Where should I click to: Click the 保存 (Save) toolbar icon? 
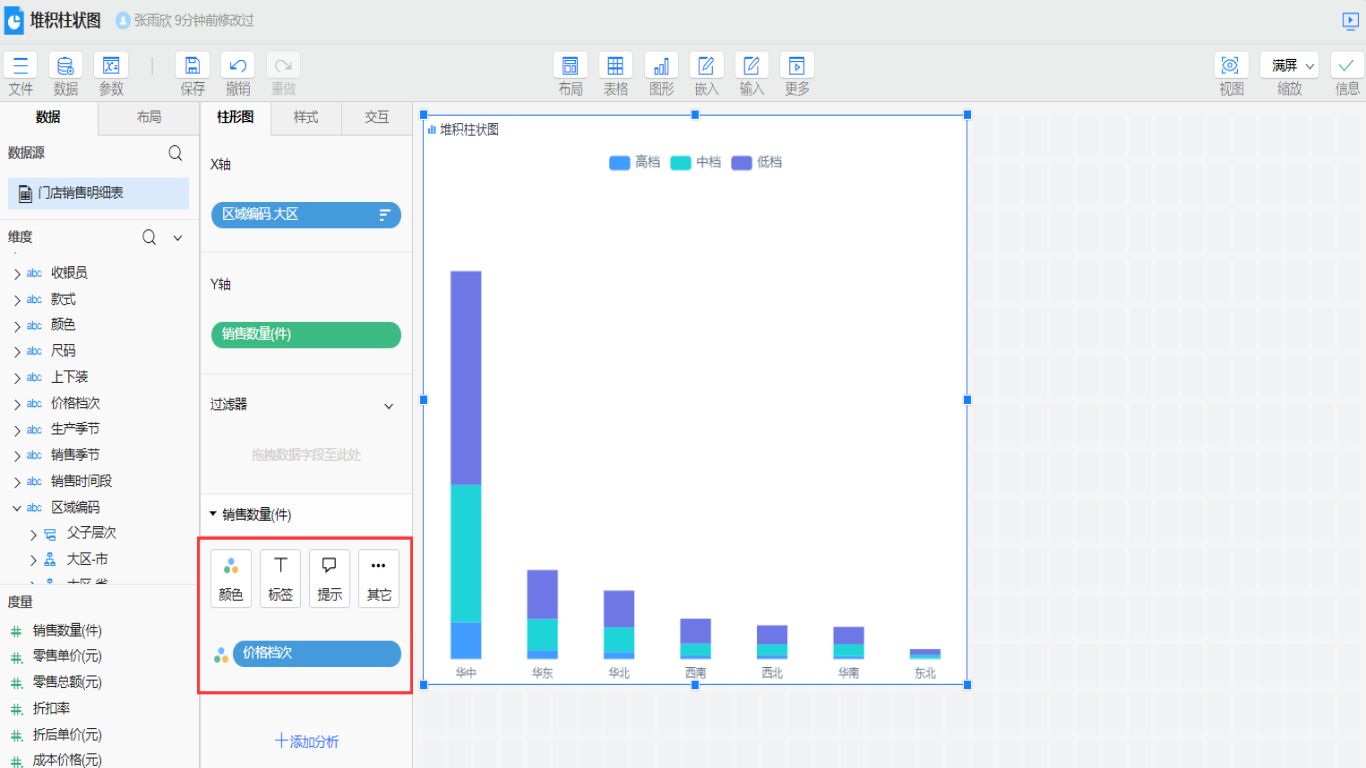(x=192, y=66)
